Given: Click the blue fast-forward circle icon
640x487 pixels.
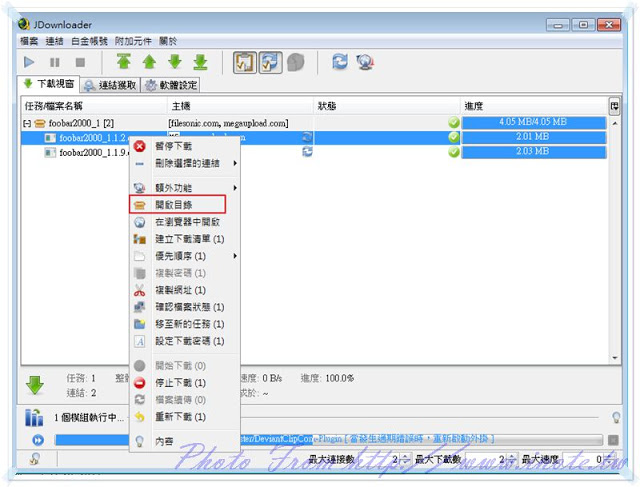Looking at the screenshot, I should point(38,440).
